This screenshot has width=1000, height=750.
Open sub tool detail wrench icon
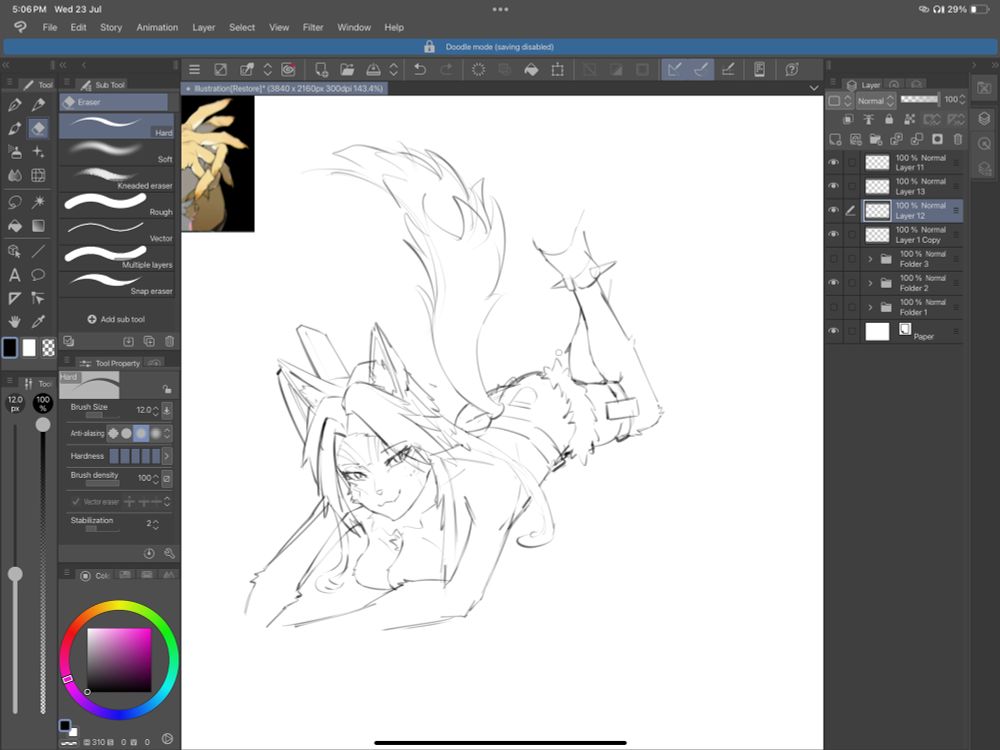click(169, 554)
